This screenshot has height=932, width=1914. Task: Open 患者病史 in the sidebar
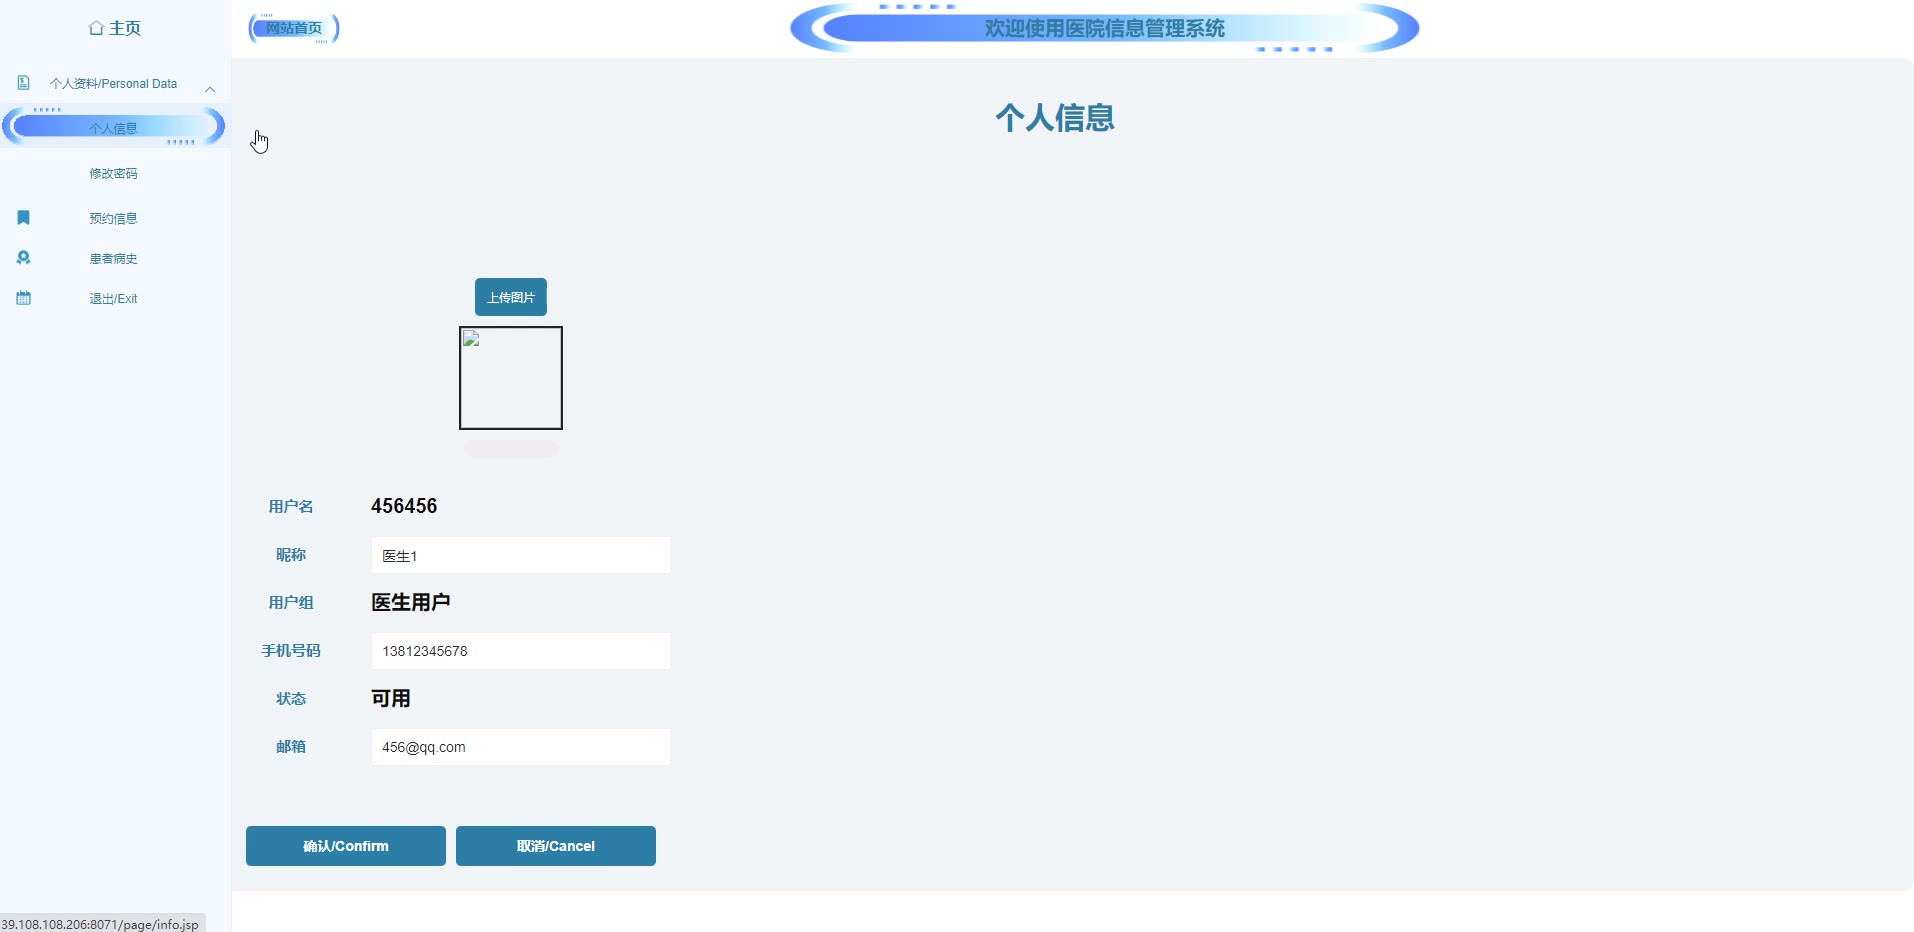pos(113,258)
